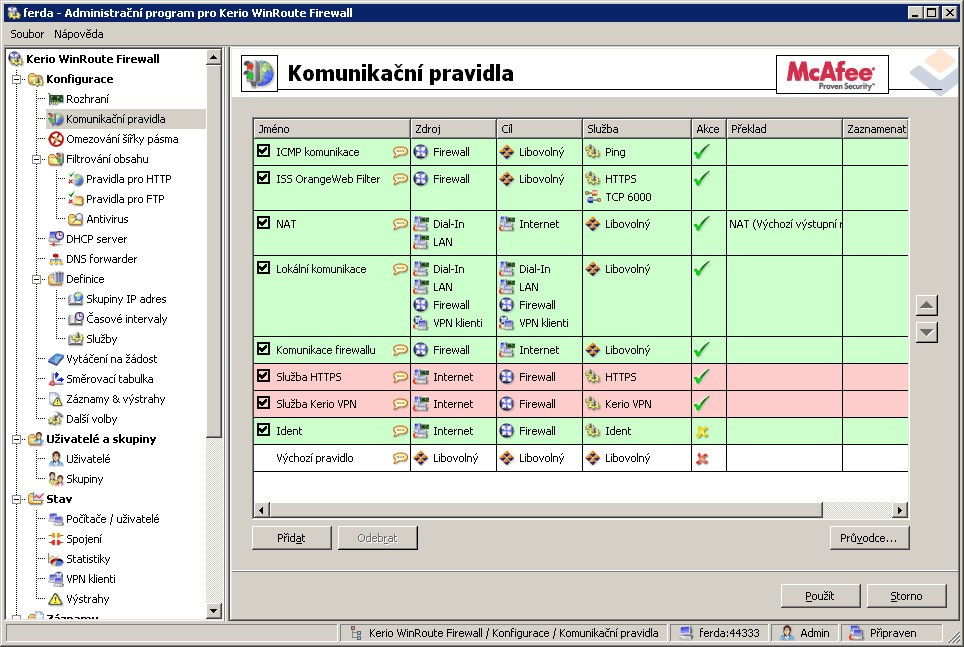Collapse the Uživatelé a skupiny node
Screen dimensions: 964x647
coord(17,439)
